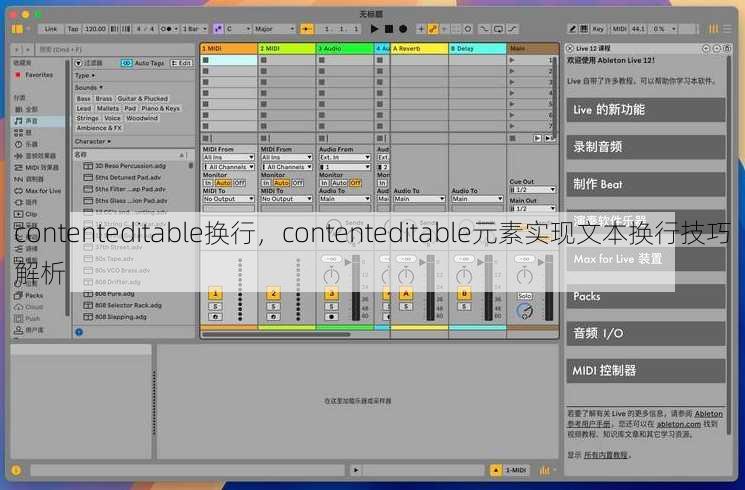Click the MIDI overdub plus icon
Image resolution: width=745 pixels, height=490 pixels.
click(420, 29)
